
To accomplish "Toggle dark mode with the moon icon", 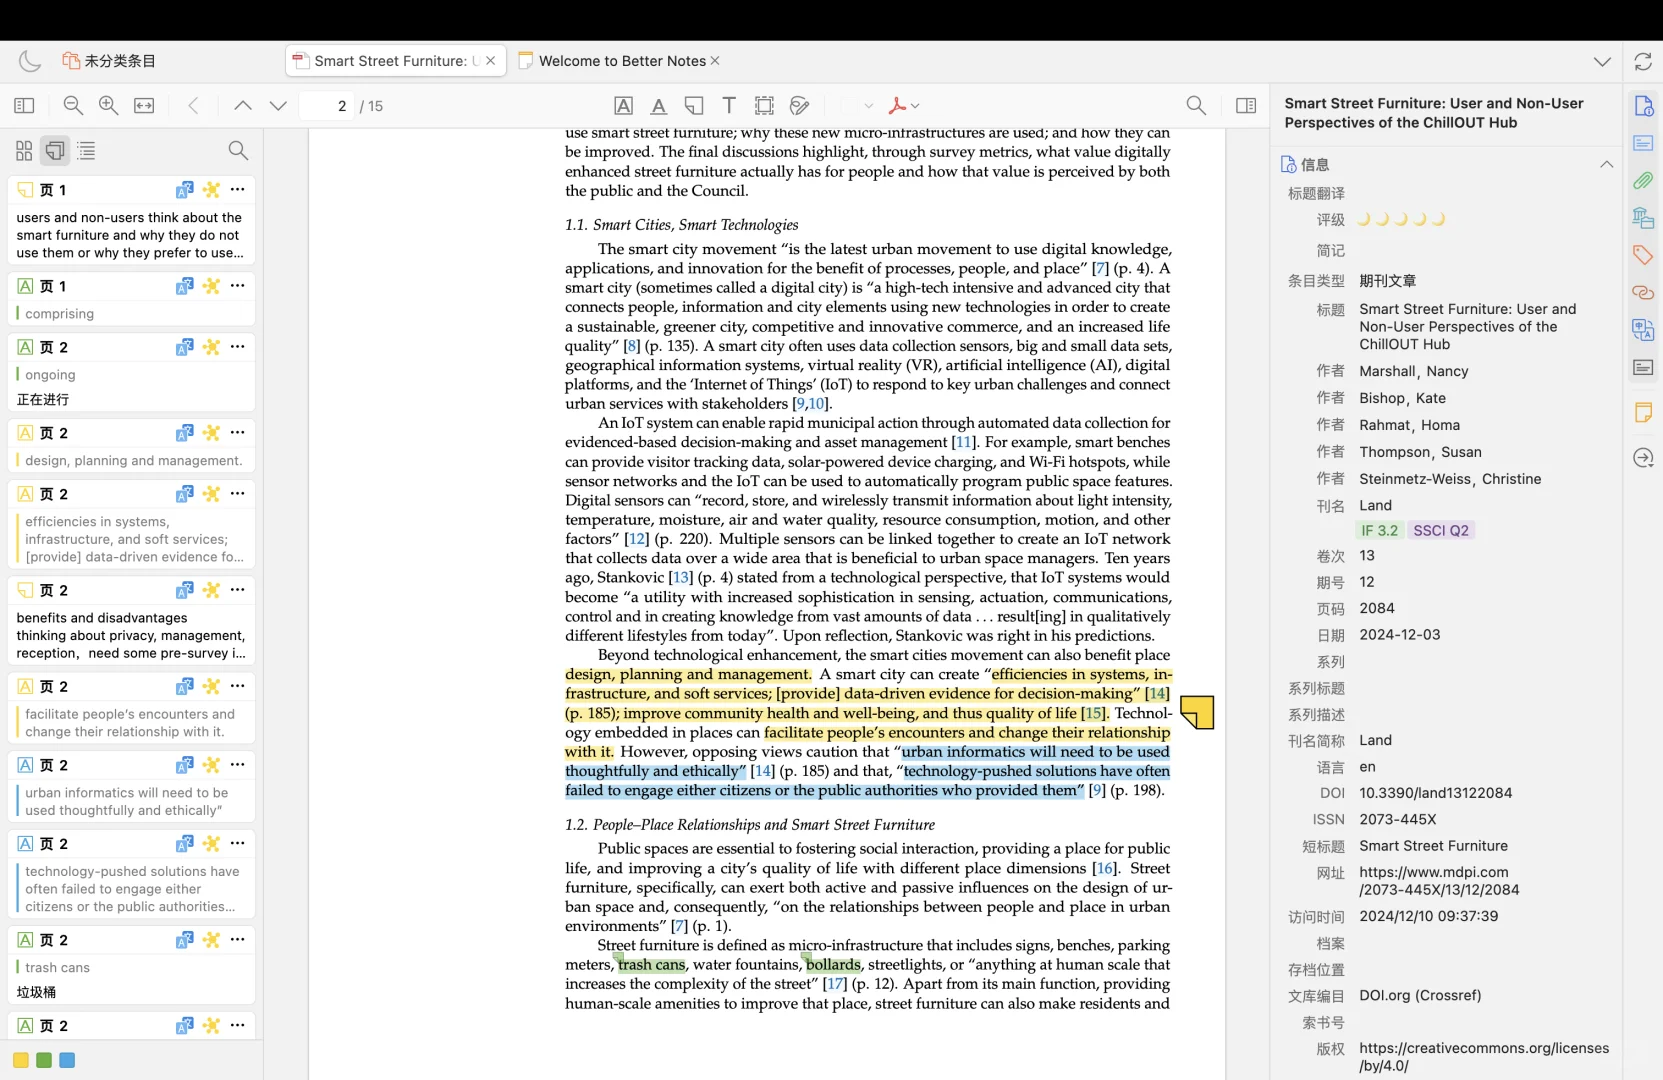I will (30, 61).
